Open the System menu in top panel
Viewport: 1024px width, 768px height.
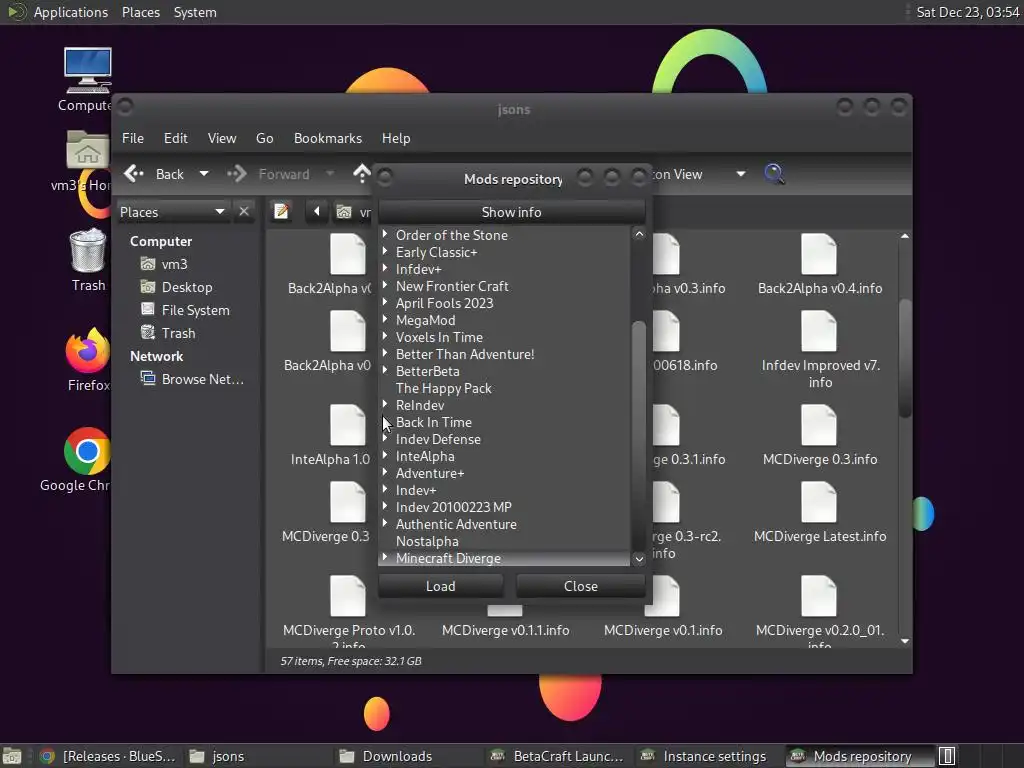tap(195, 12)
